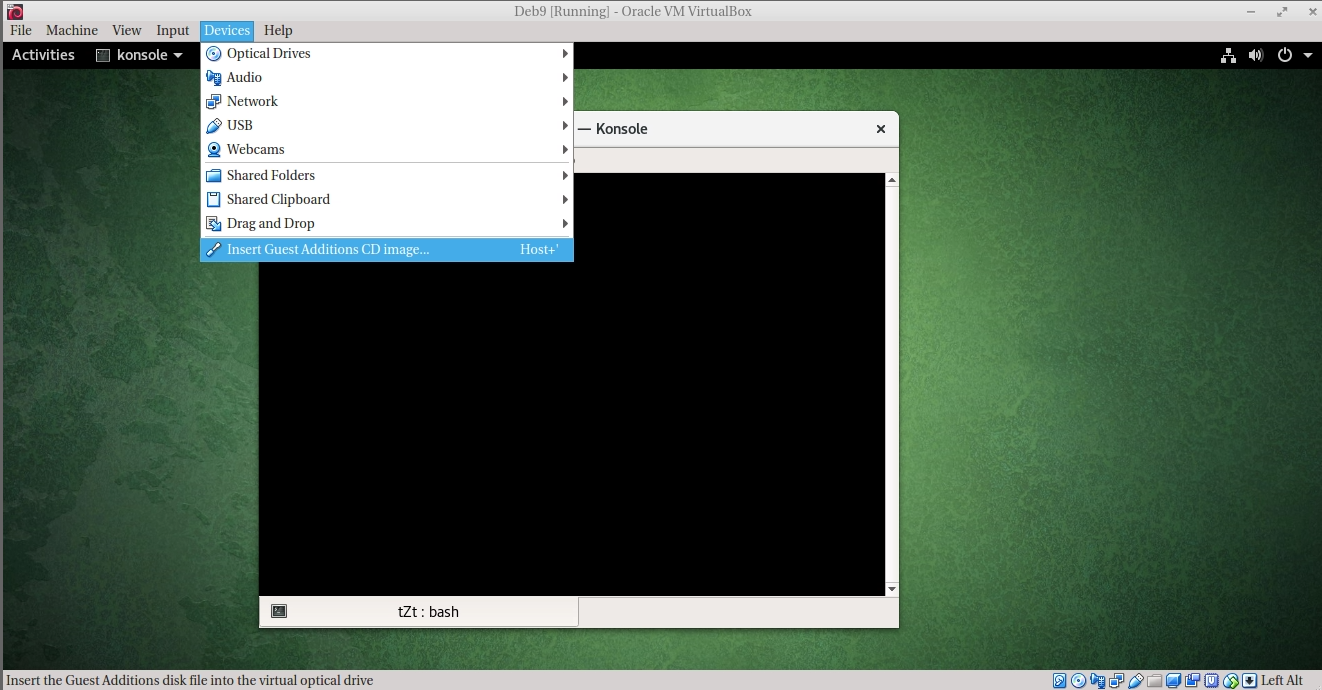This screenshot has width=1322, height=690.
Task: Click the USB status bar icon
Action: (x=1136, y=681)
